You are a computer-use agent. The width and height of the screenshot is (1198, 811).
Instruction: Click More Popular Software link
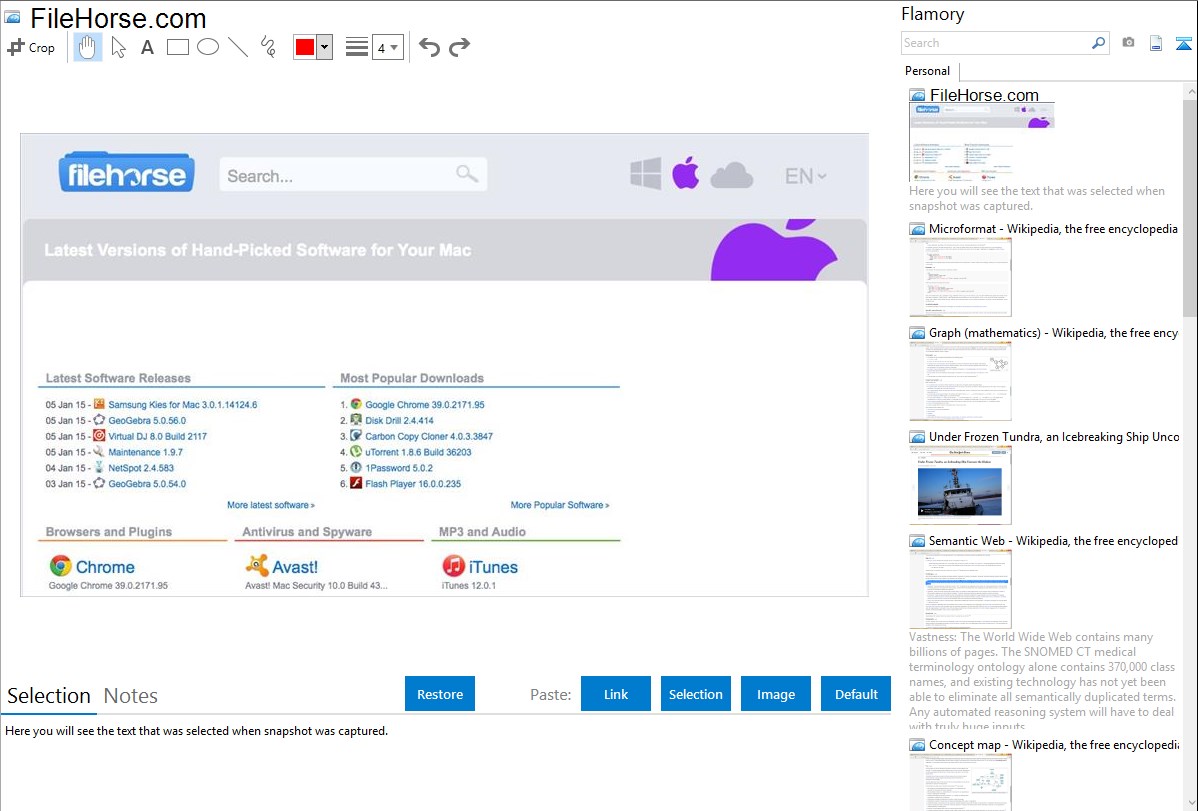pos(559,505)
